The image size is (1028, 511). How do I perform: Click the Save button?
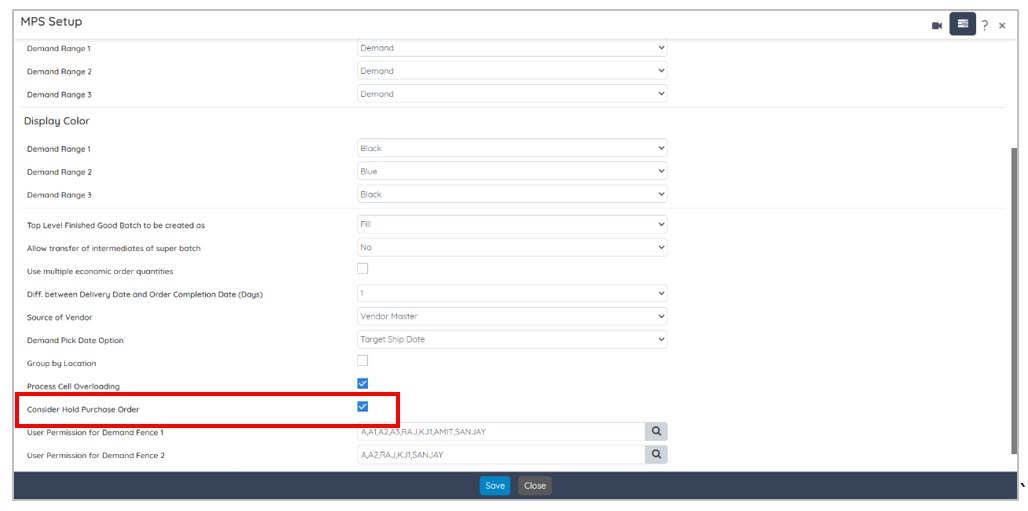tap(494, 486)
